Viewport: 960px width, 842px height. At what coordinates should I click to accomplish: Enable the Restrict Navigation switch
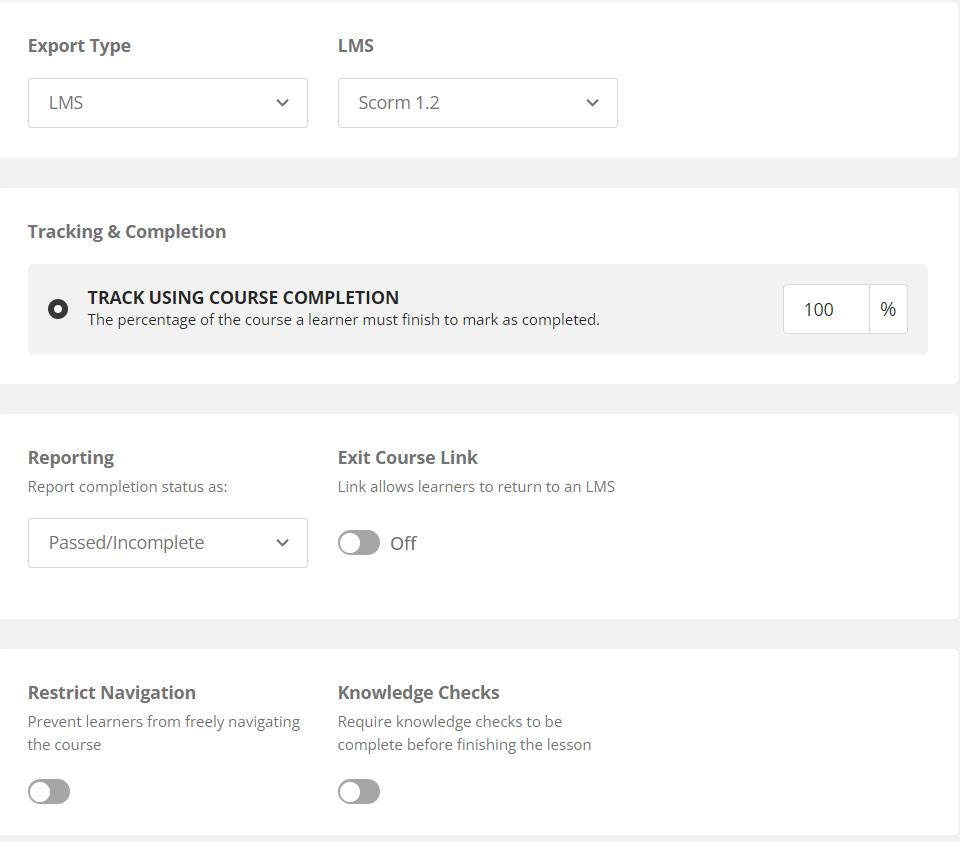tap(49, 792)
